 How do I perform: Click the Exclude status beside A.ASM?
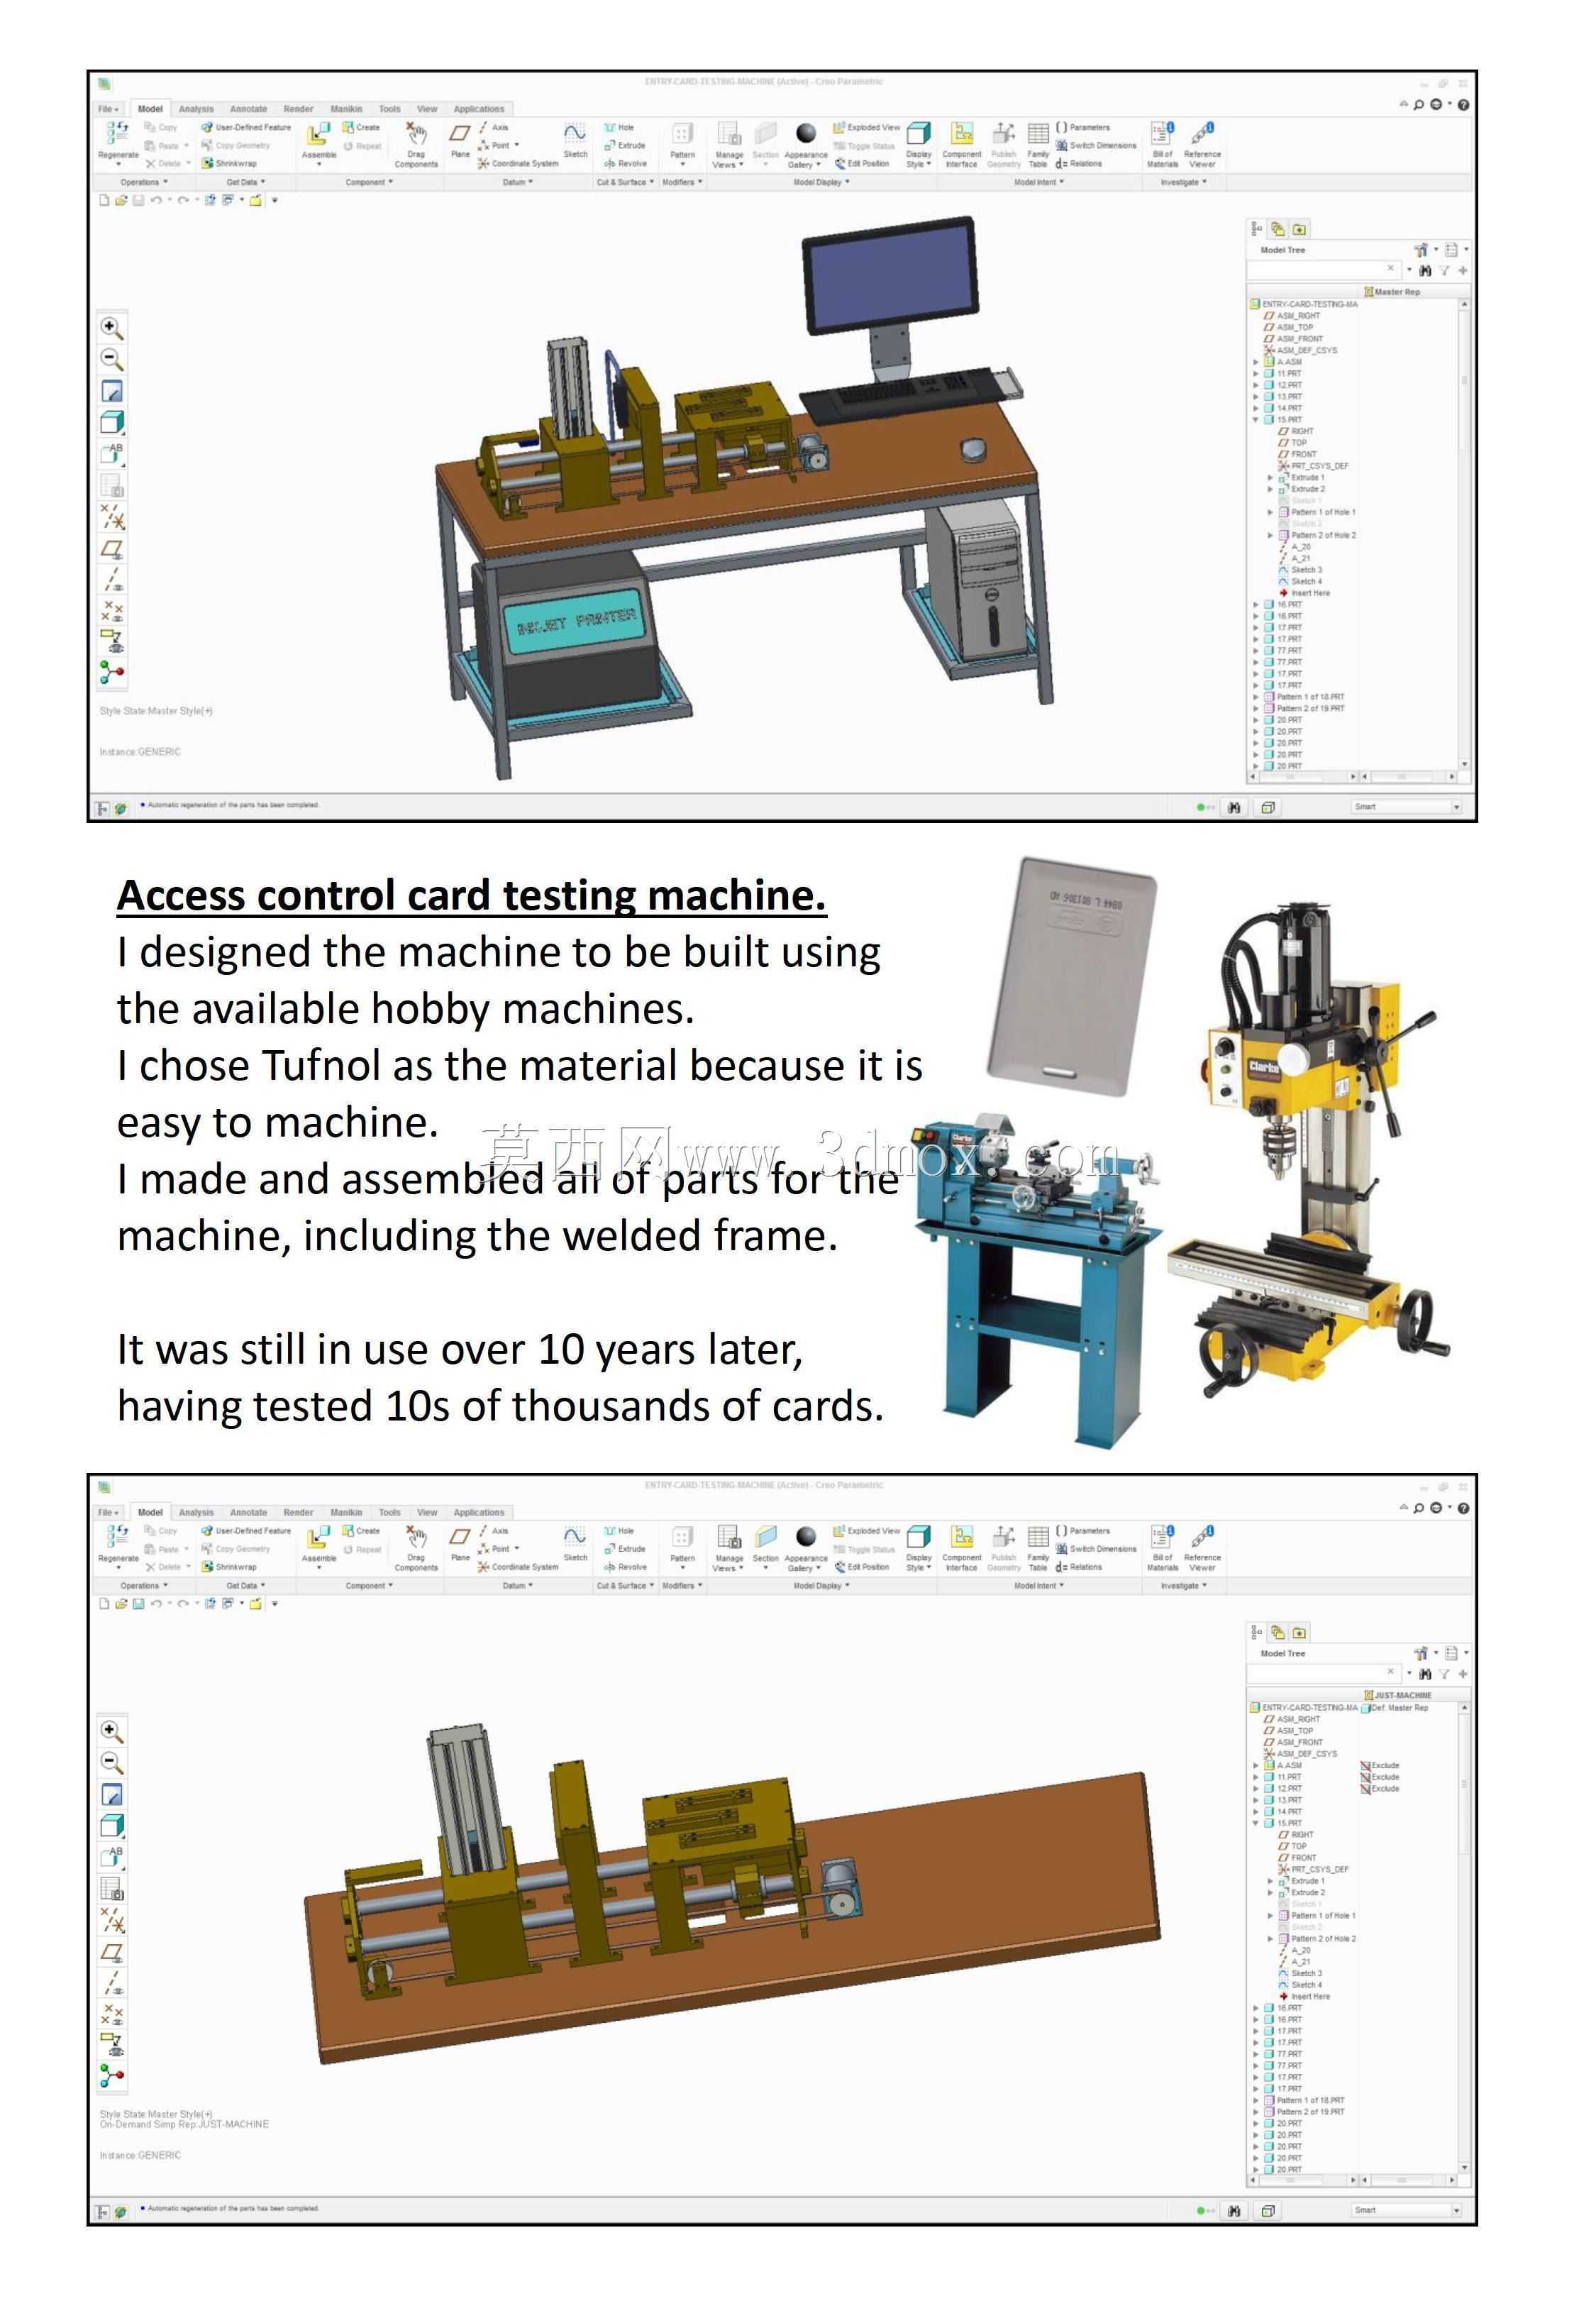(x=1379, y=1765)
